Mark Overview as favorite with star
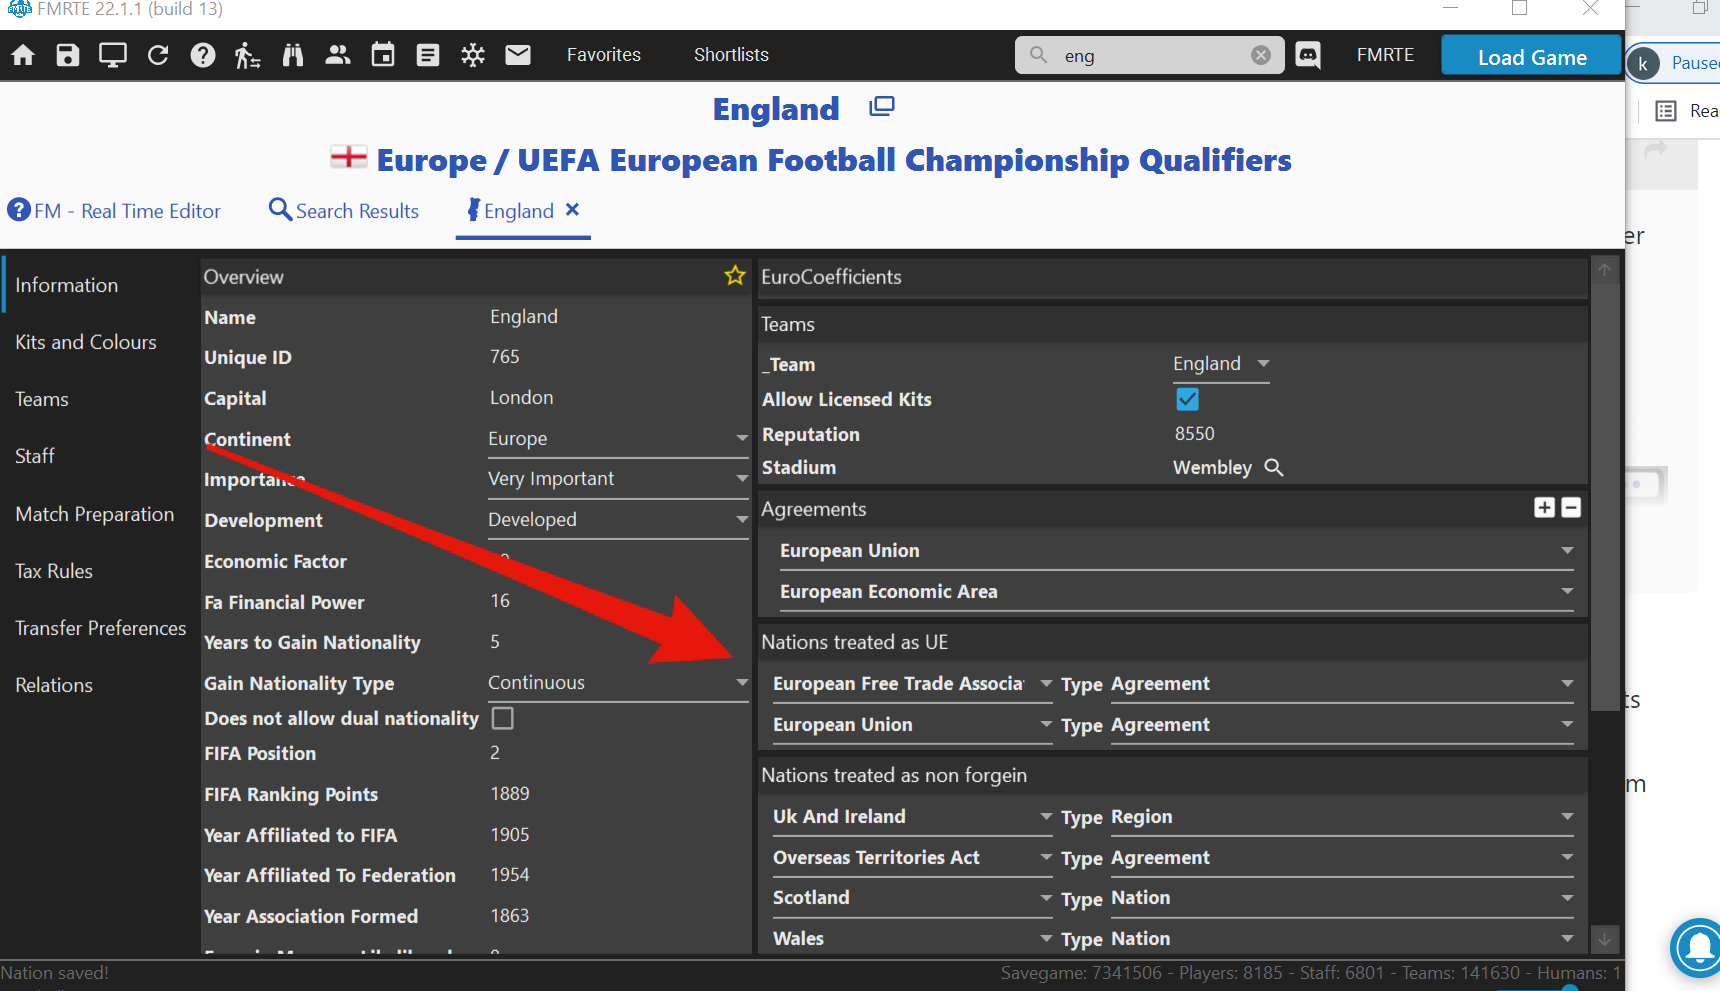 [735, 276]
